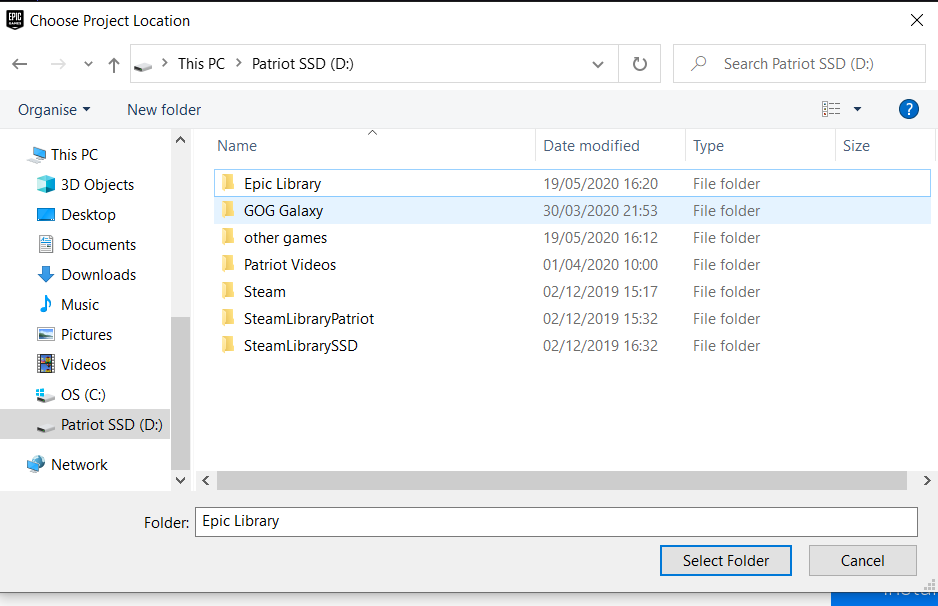
Task: Click the Epic Games icon in title bar
Action: (15, 20)
